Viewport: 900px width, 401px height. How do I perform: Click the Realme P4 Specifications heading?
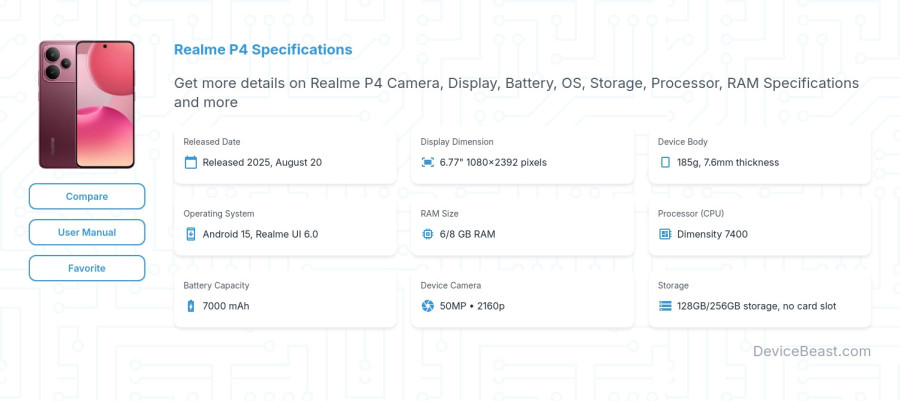[263, 49]
